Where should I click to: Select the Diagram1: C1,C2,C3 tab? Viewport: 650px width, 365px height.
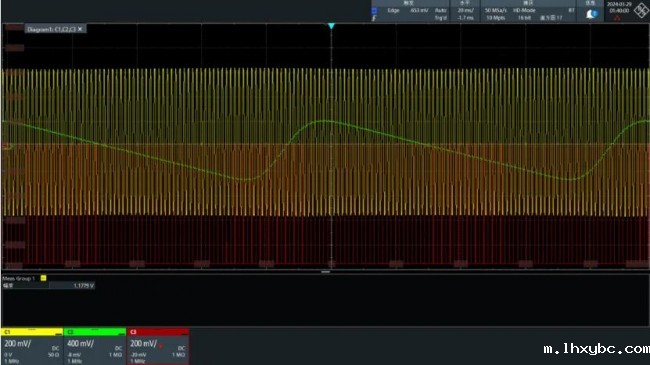click(x=51, y=29)
